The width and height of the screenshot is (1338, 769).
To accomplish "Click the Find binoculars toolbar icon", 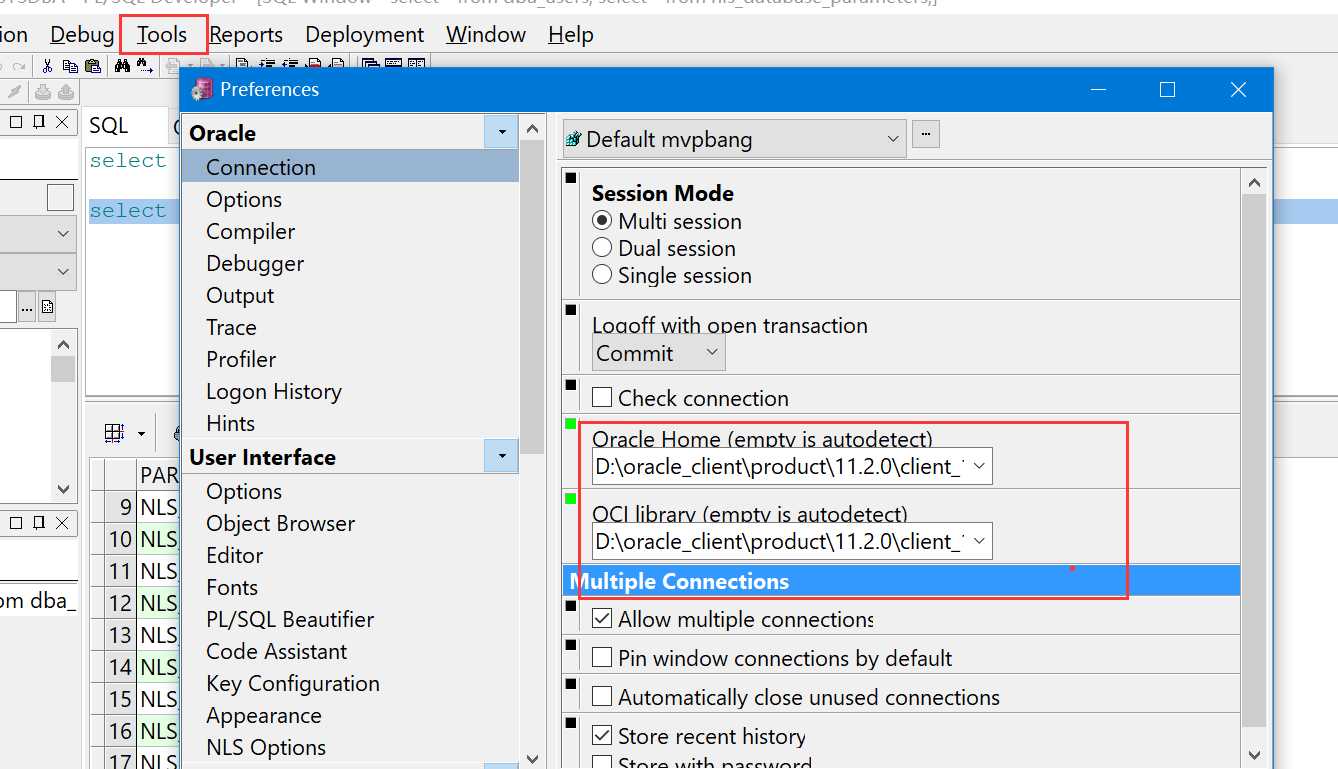I will coord(122,66).
